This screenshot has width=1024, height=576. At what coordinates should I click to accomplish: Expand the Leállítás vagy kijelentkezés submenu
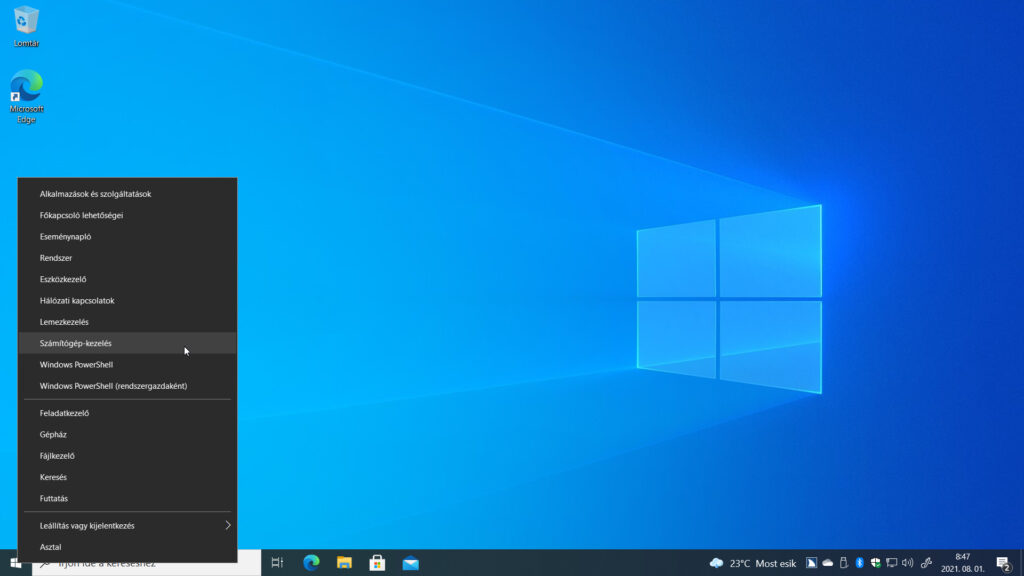coord(127,526)
